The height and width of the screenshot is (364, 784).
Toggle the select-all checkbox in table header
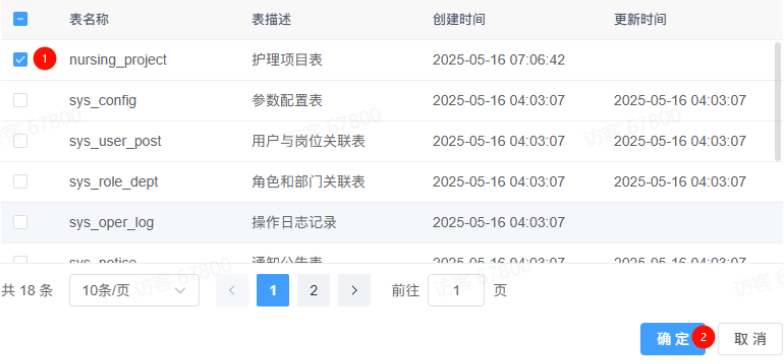(x=20, y=20)
